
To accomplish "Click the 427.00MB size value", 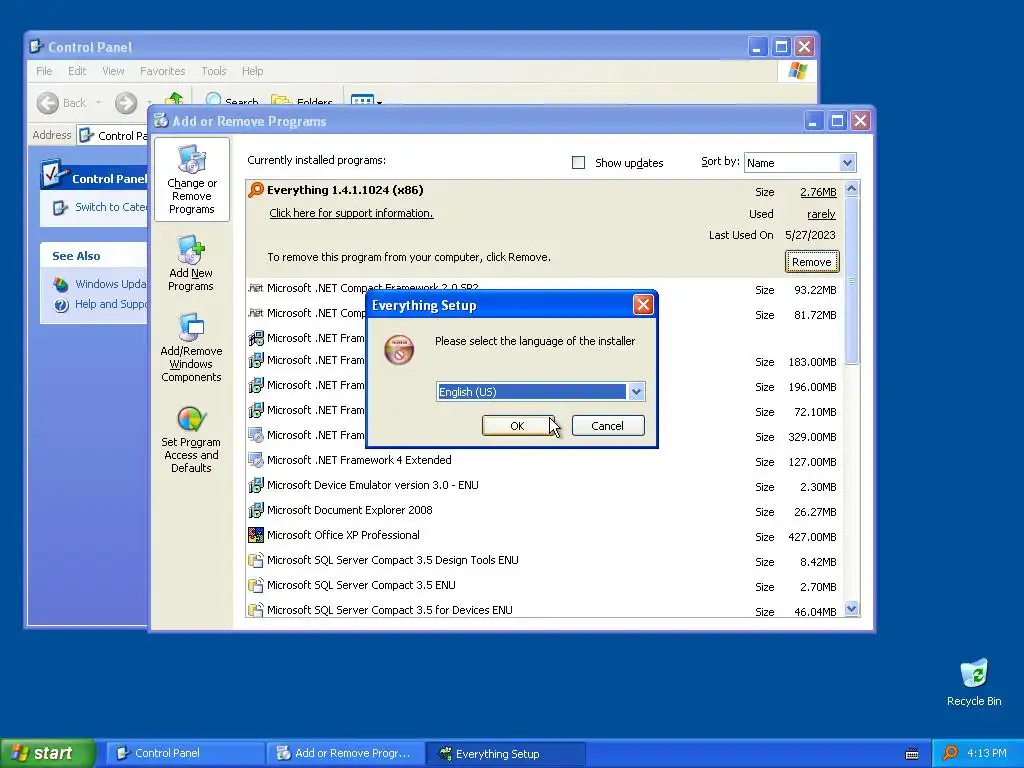I will 812,537.
